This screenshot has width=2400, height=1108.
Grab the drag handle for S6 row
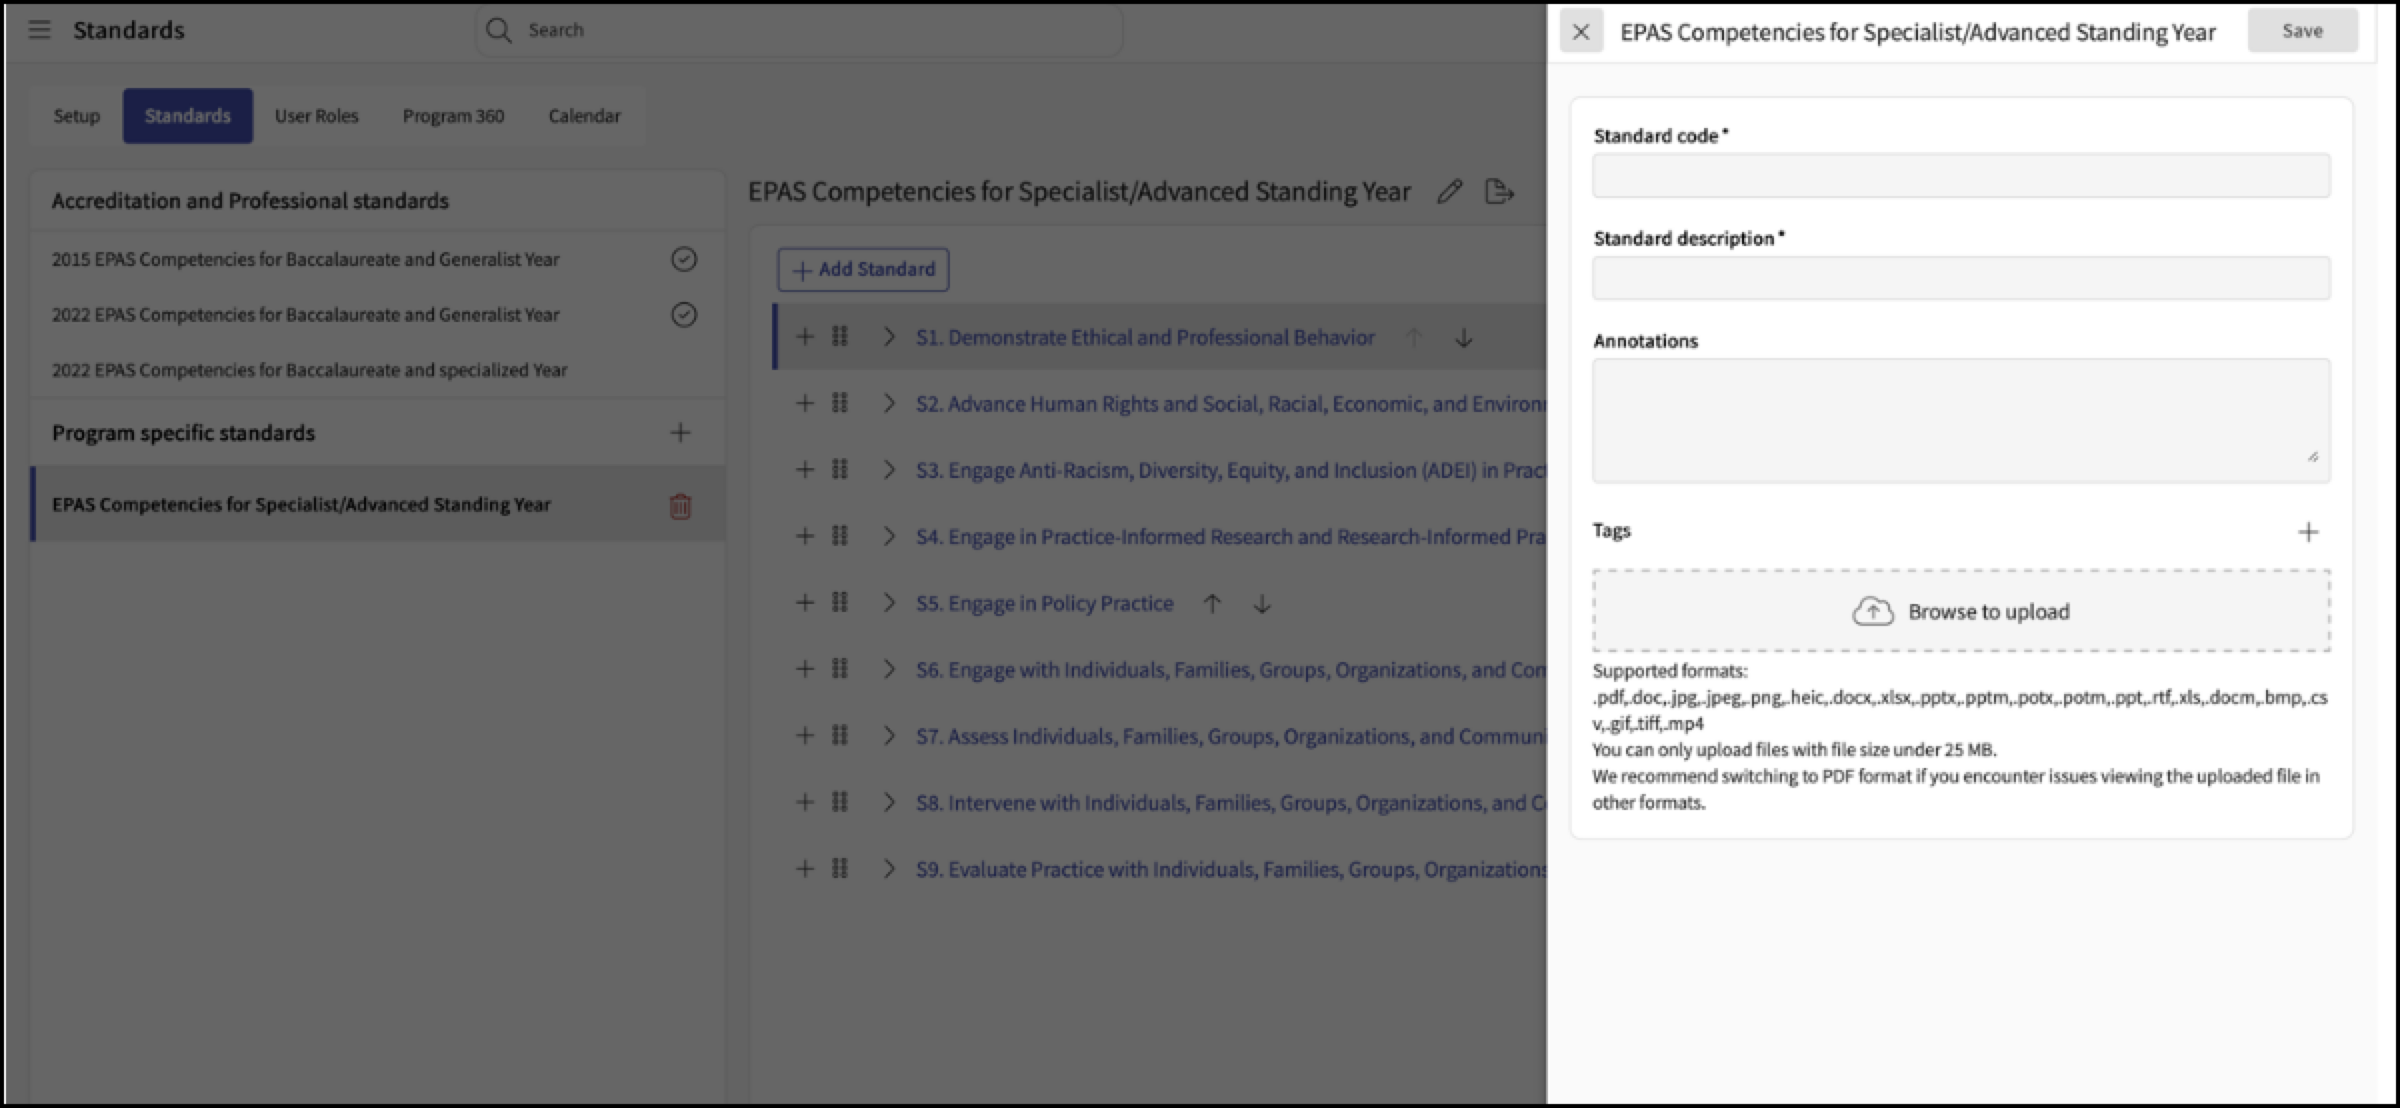pos(840,669)
